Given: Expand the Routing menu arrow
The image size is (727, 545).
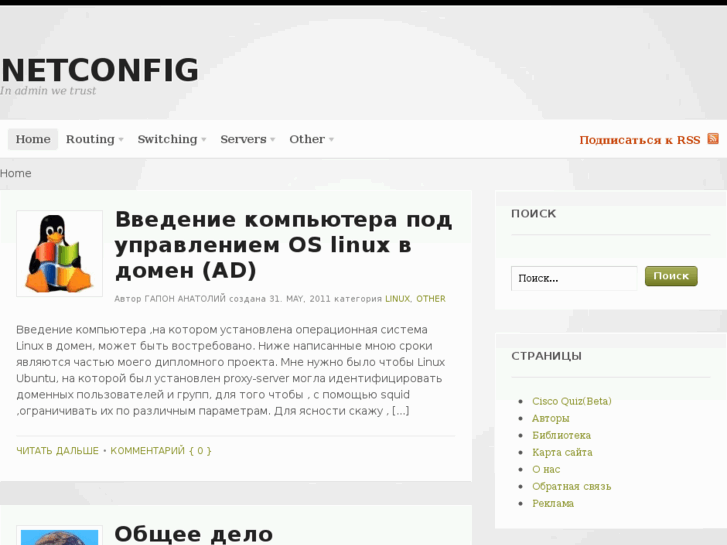Looking at the screenshot, I should [121, 139].
